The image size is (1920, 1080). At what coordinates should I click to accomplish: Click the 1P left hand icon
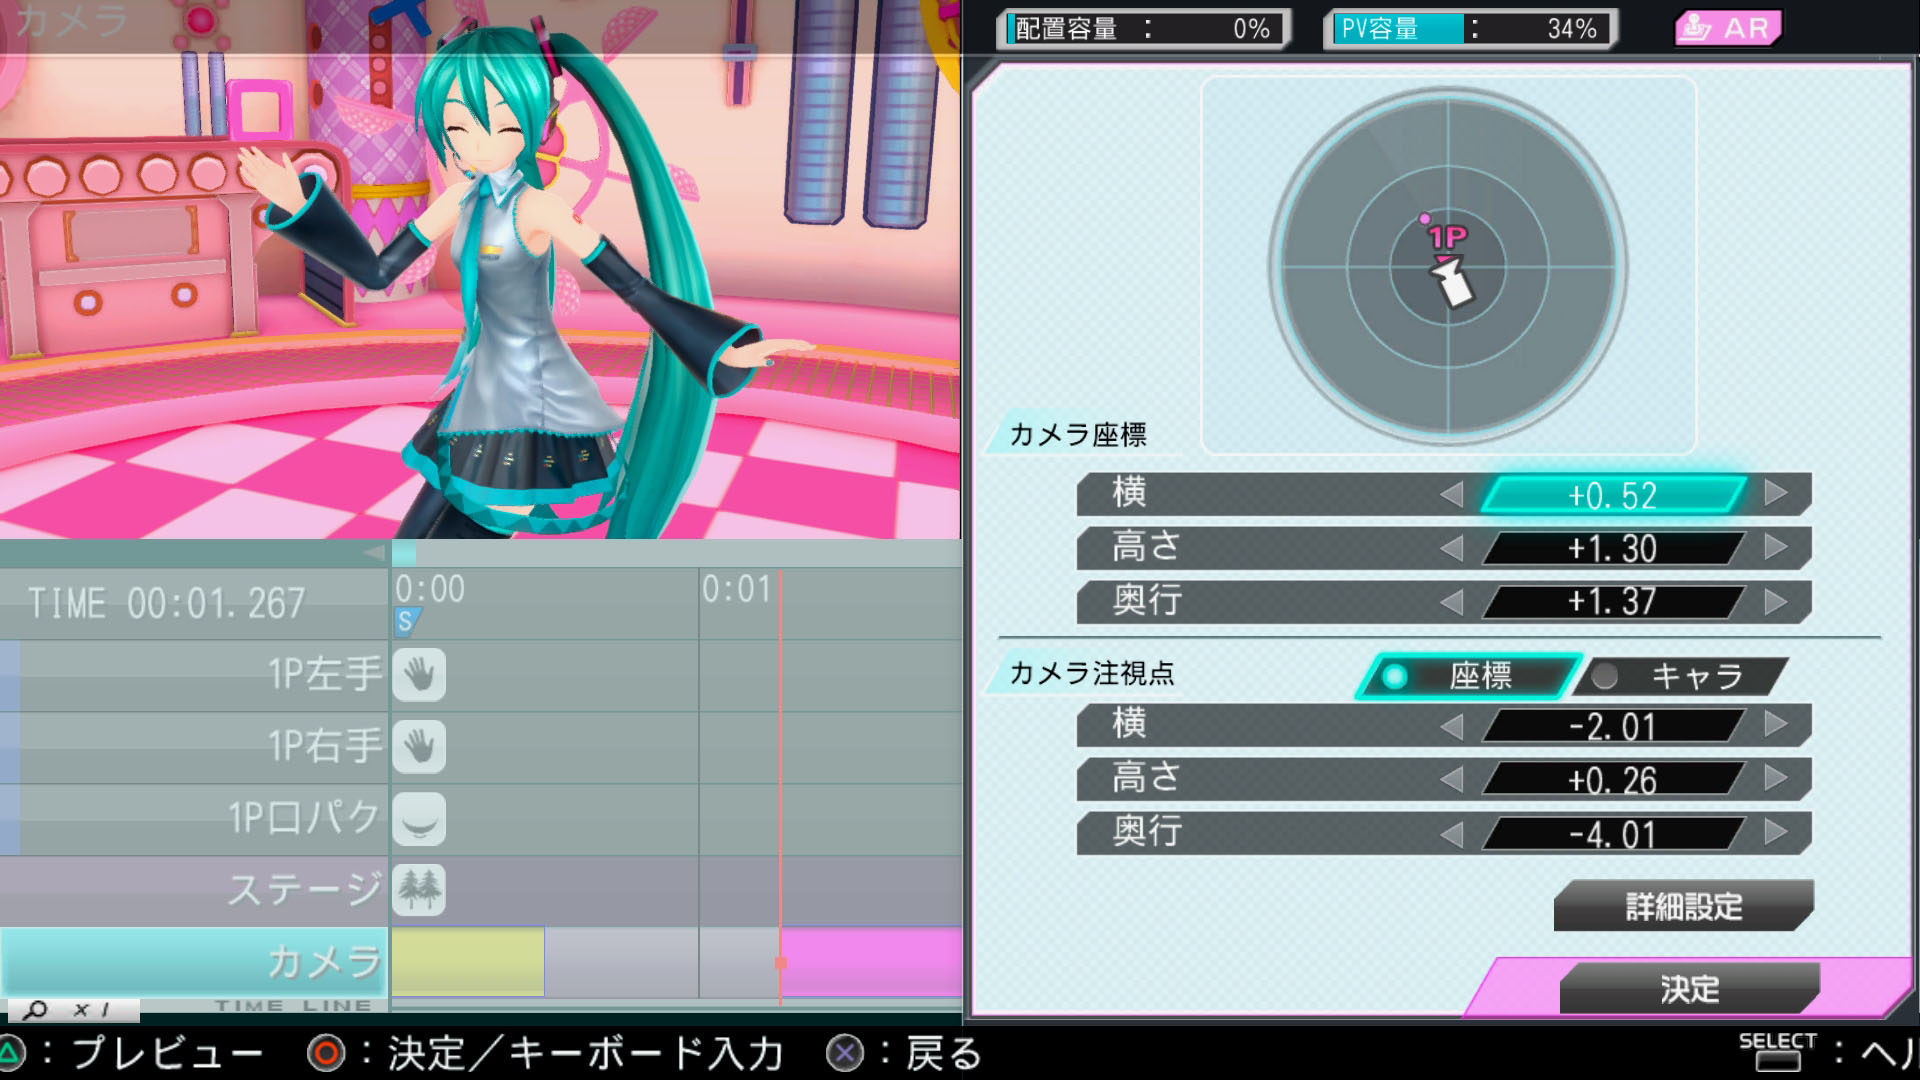coord(419,675)
